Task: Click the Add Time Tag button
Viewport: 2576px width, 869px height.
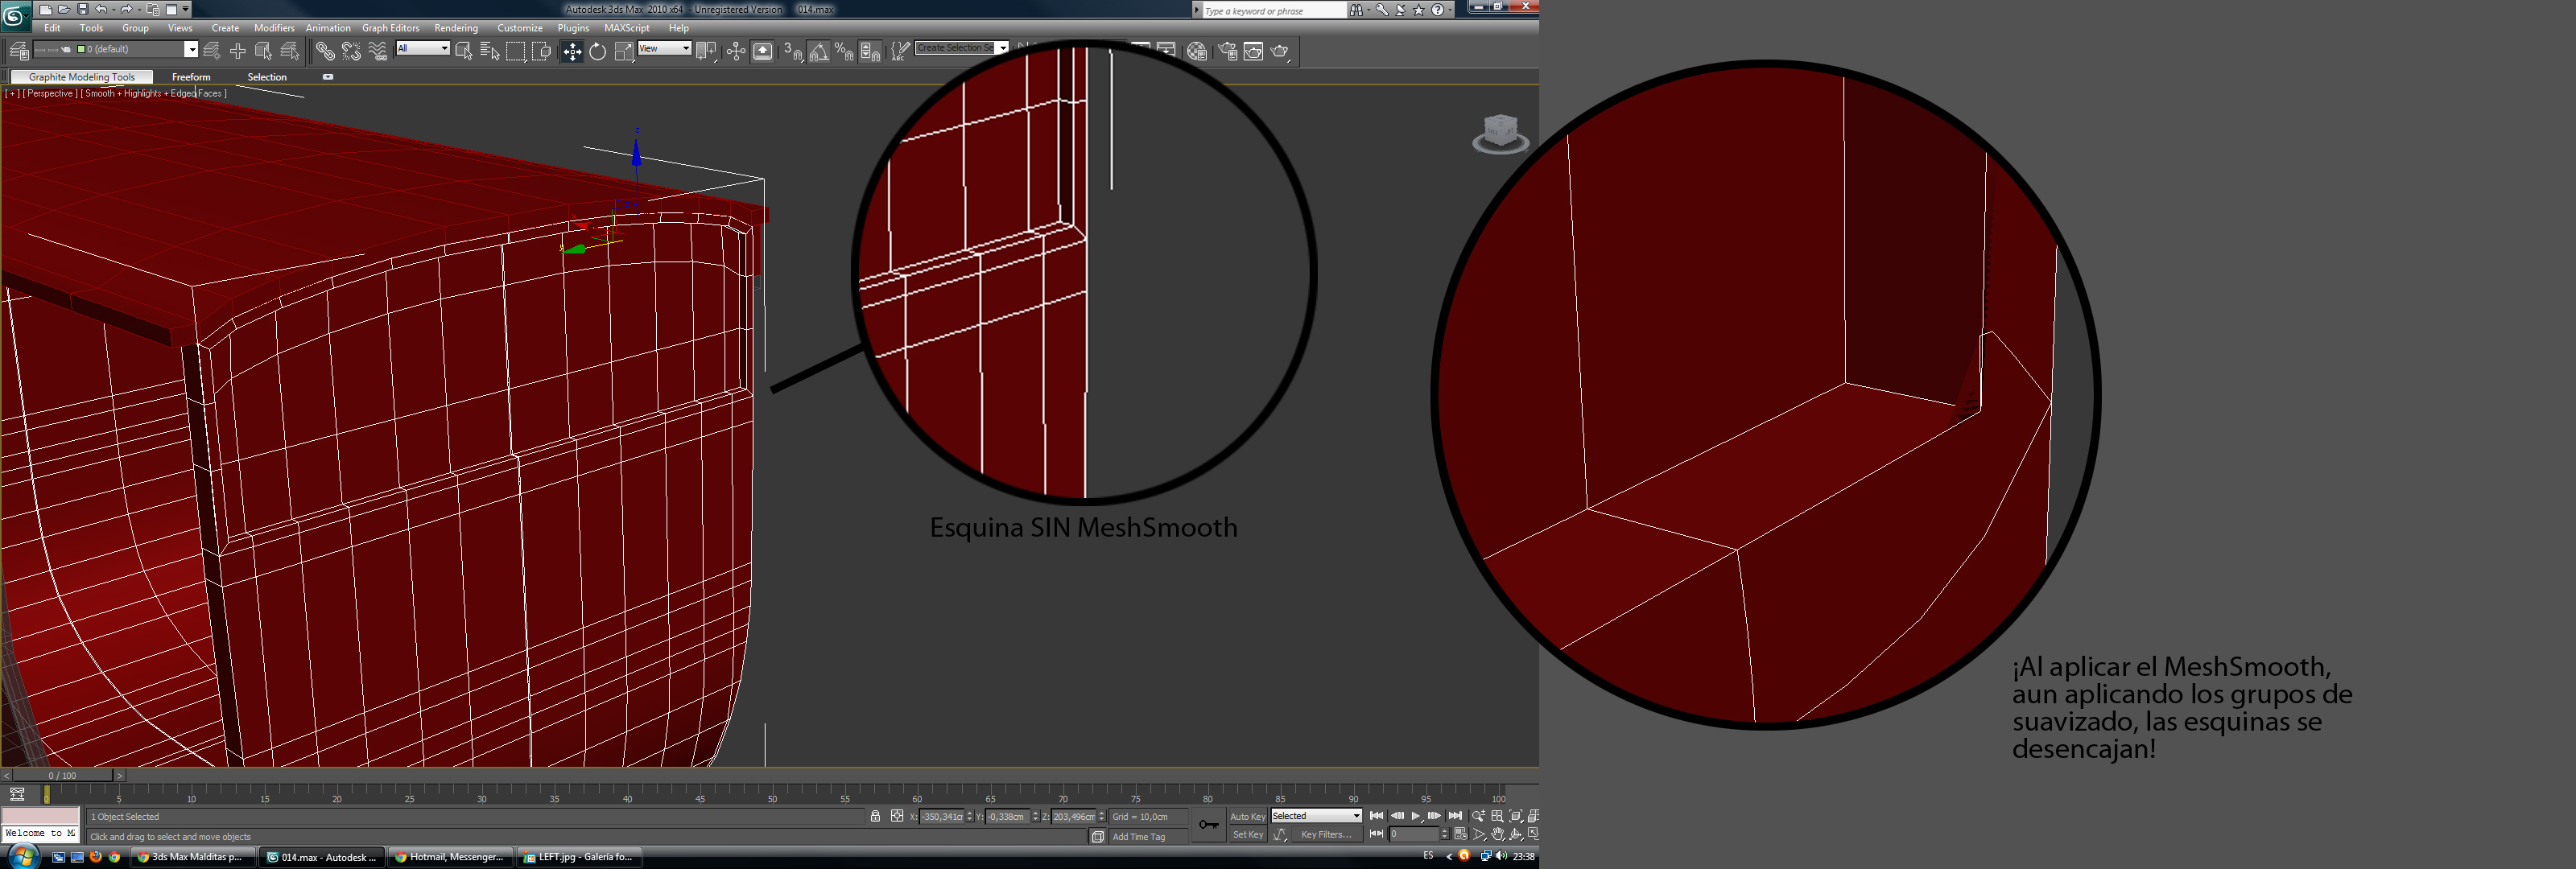Action: pyautogui.click(x=1138, y=837)
